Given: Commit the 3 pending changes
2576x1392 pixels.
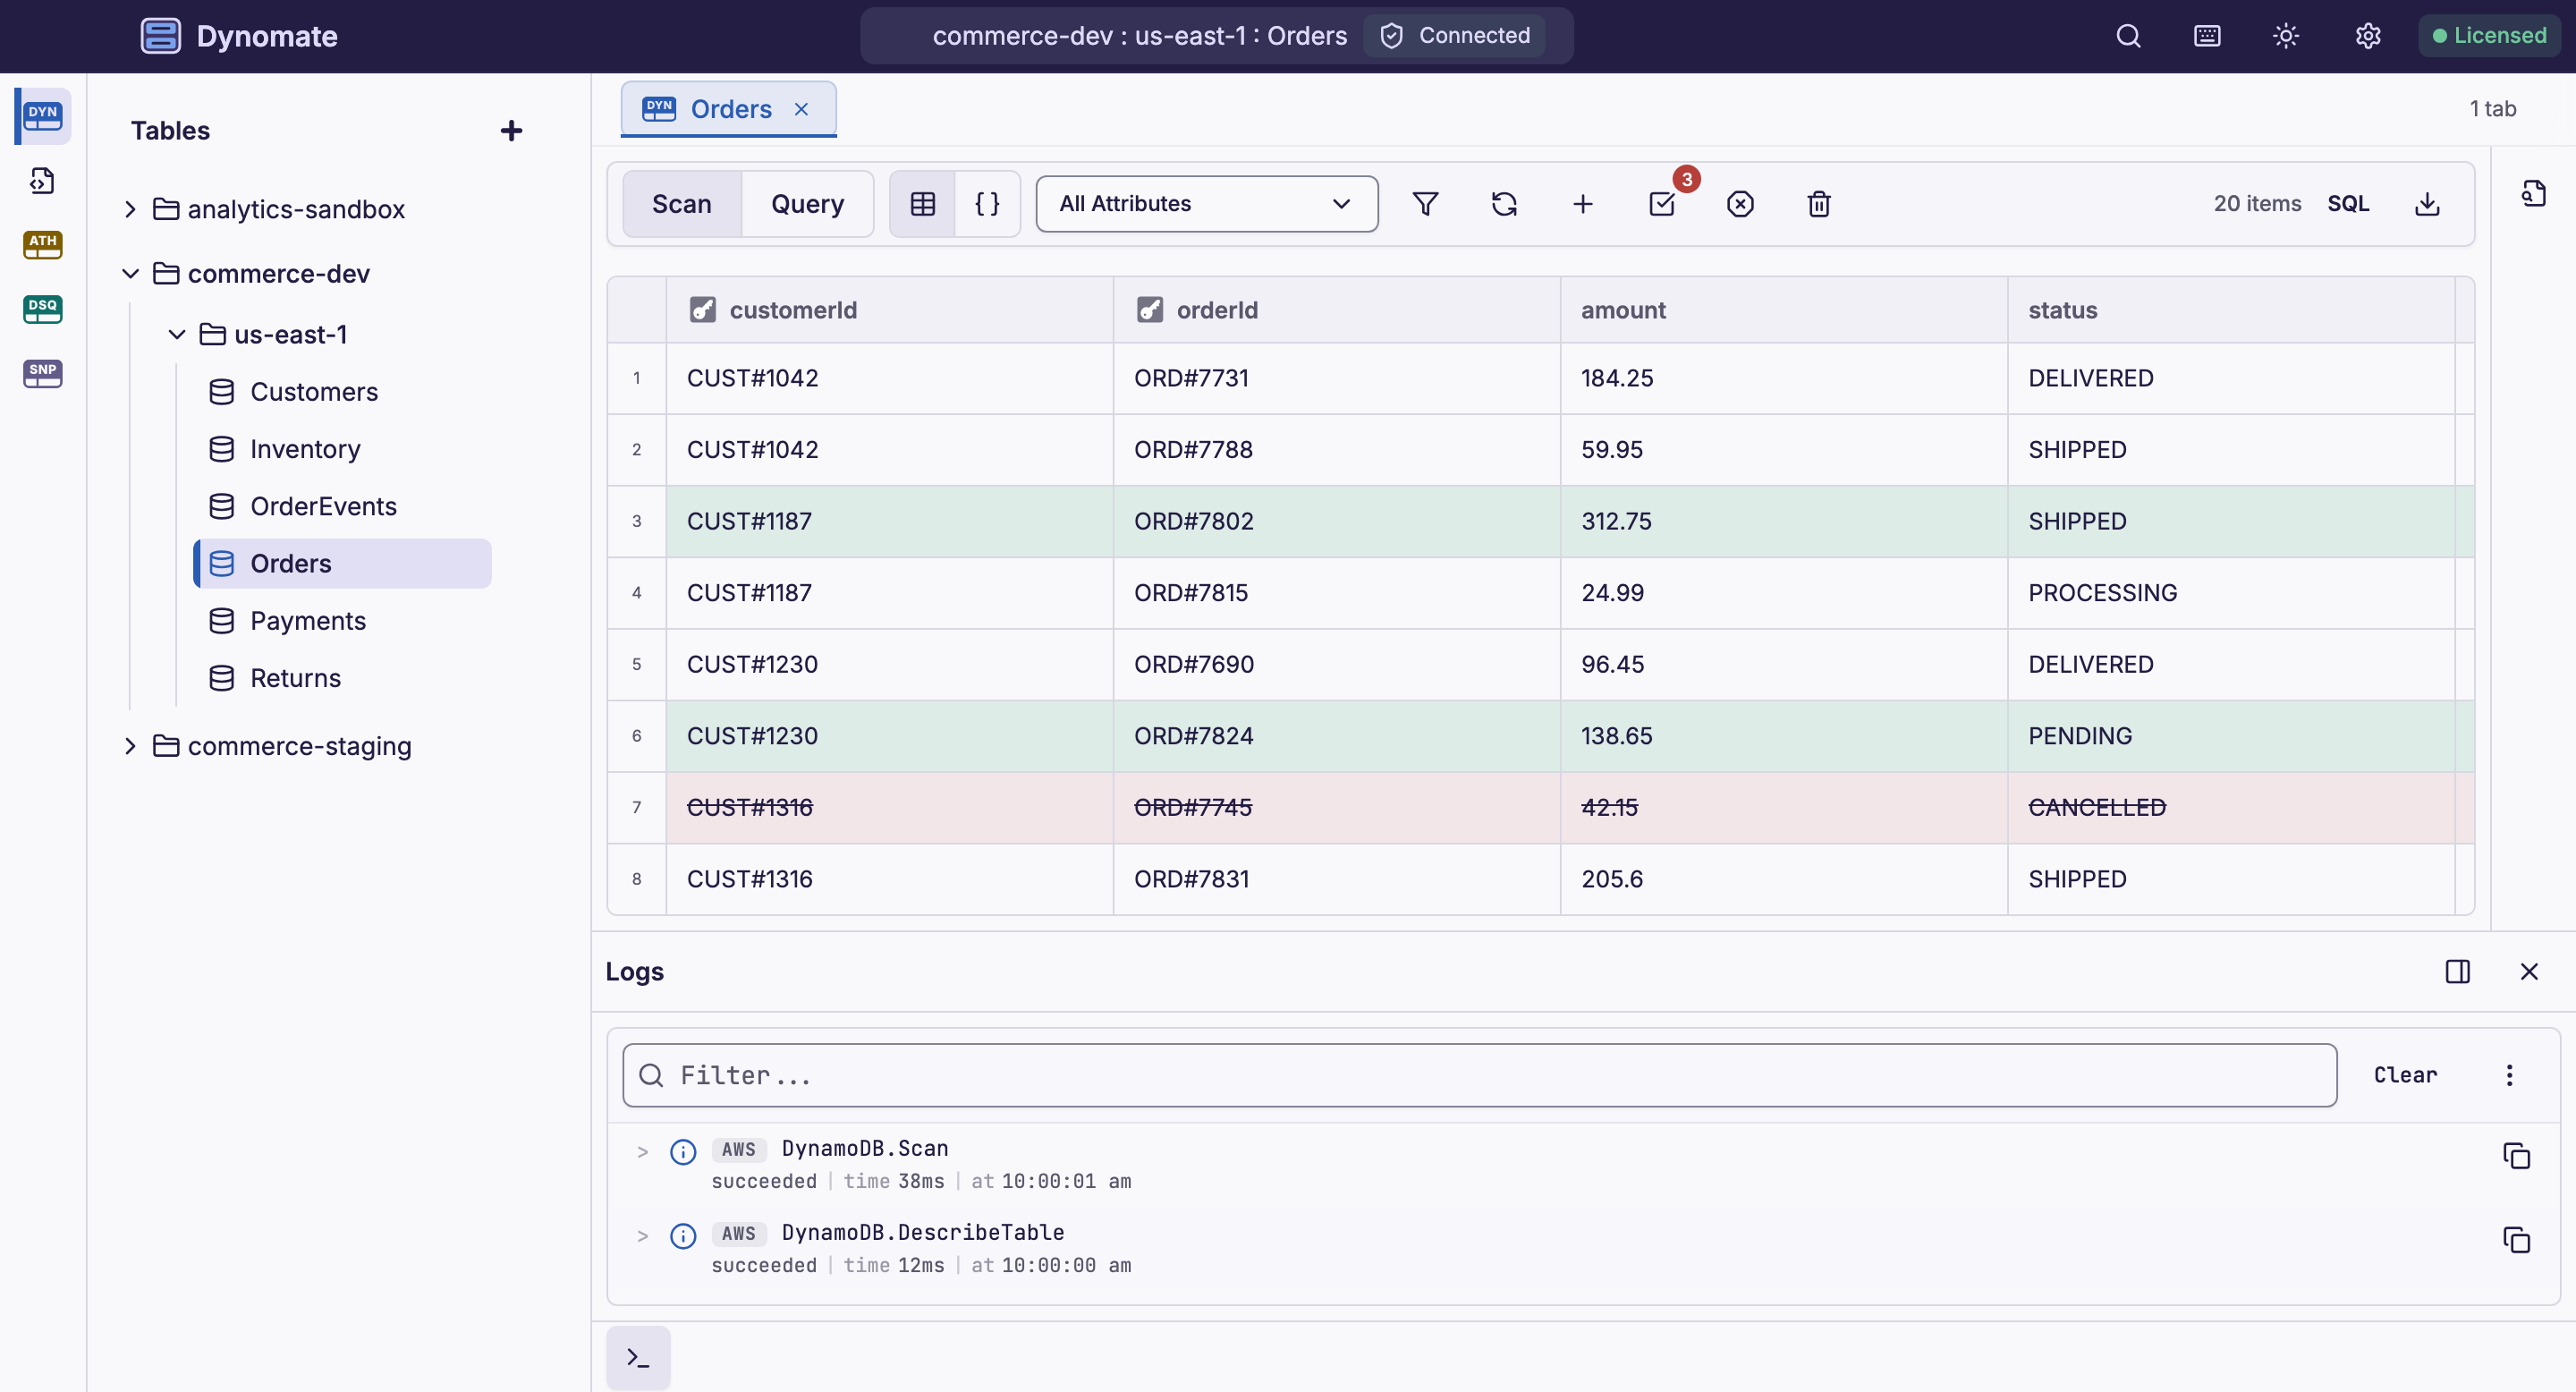Looking at the screenshot, I should tap(1662, 204).
